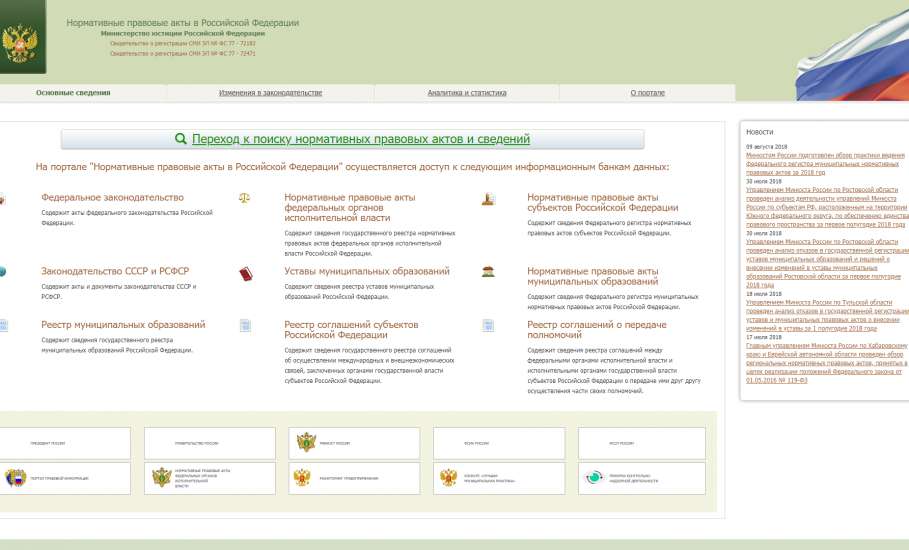Open the second 30 июля 2018 news about уставов
Screen dimensions: 909x550
(x=827, y=263)
